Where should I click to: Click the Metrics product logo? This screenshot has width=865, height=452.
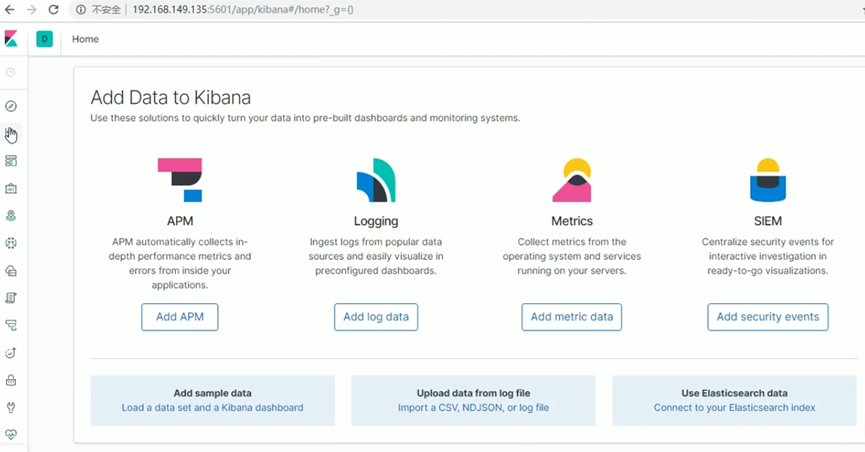coord(572,180)
